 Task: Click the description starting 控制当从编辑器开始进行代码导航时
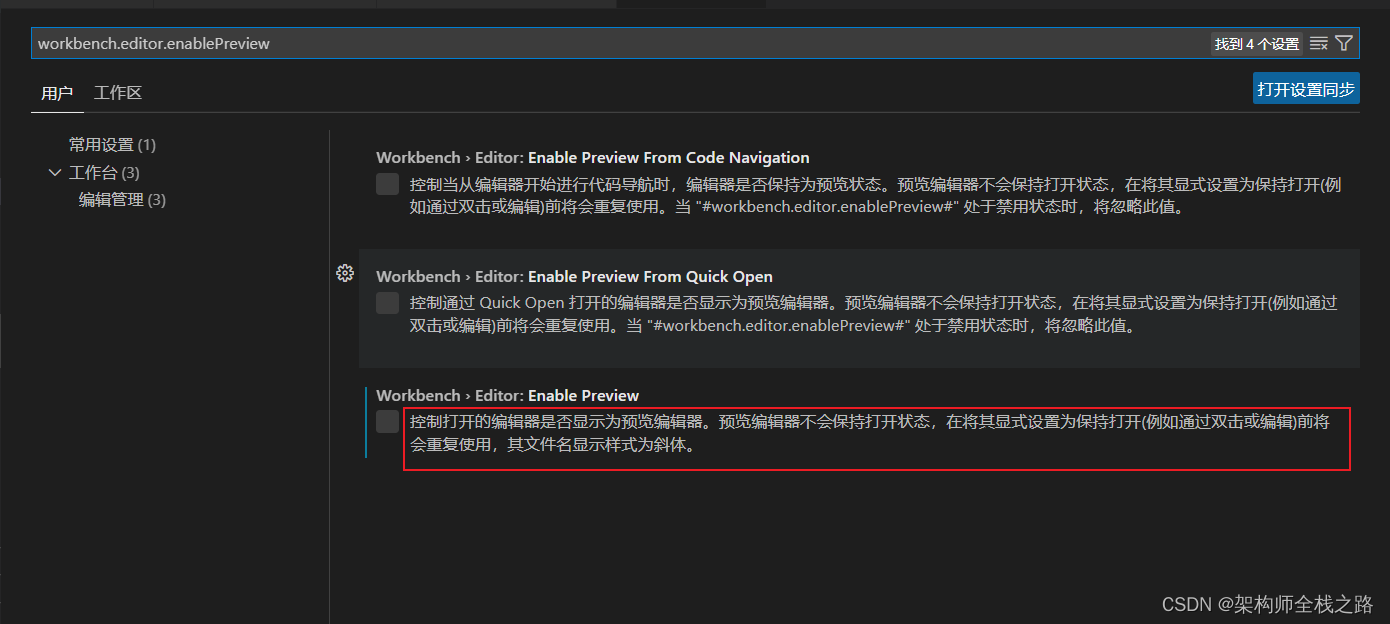[x=875, y=197]
